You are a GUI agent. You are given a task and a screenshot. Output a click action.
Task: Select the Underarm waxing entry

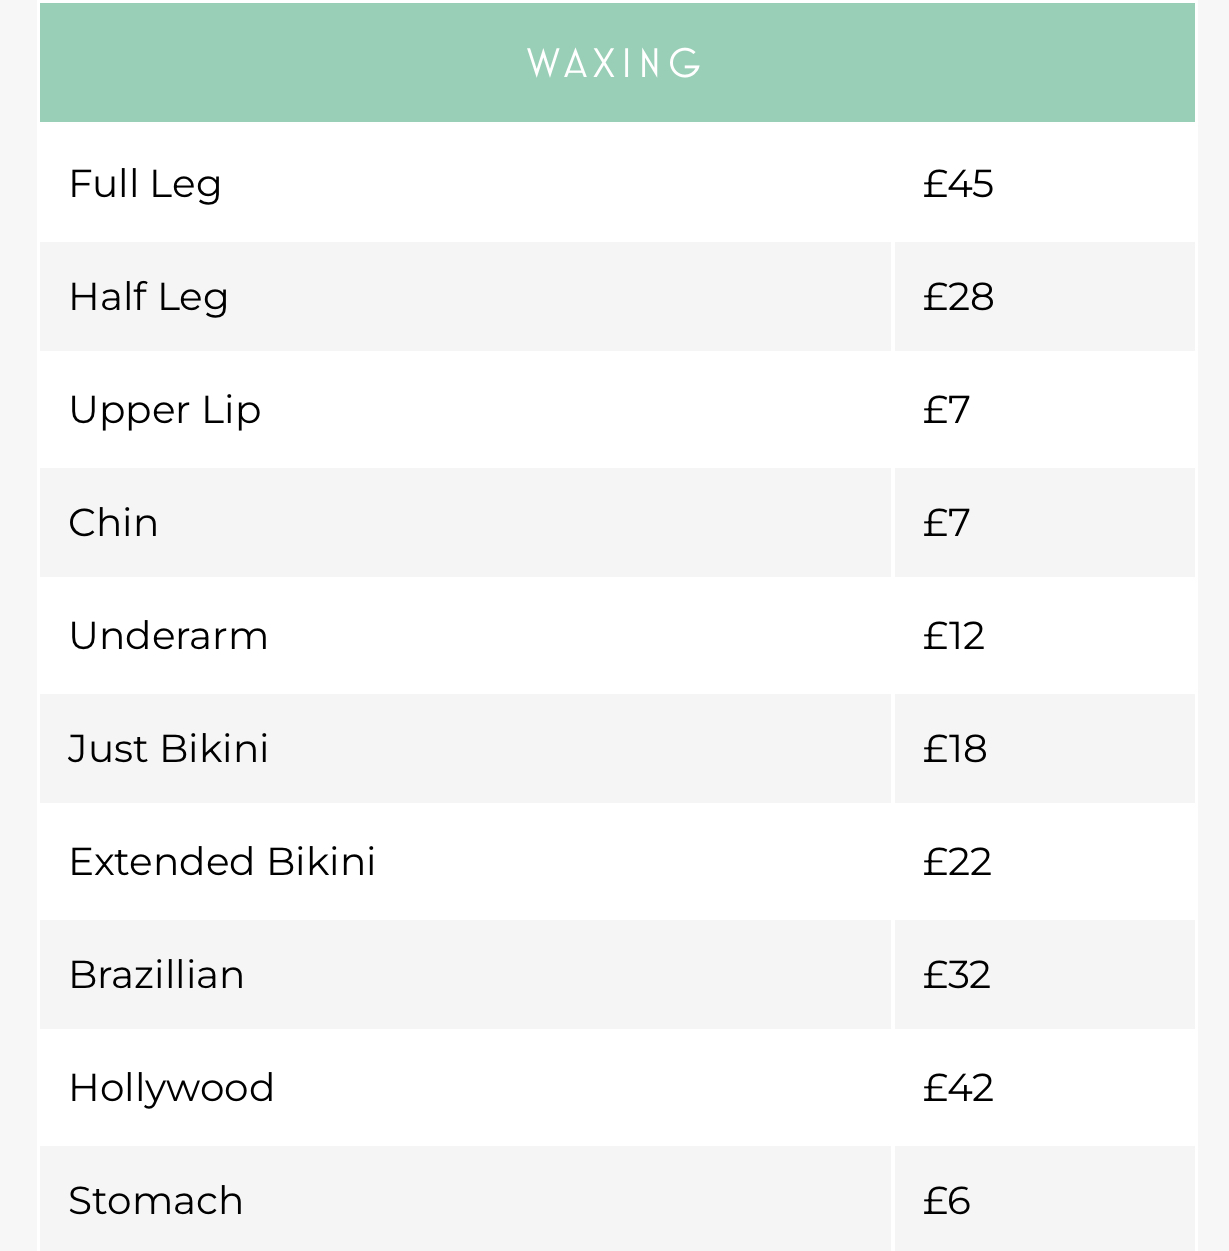(169, 636)
